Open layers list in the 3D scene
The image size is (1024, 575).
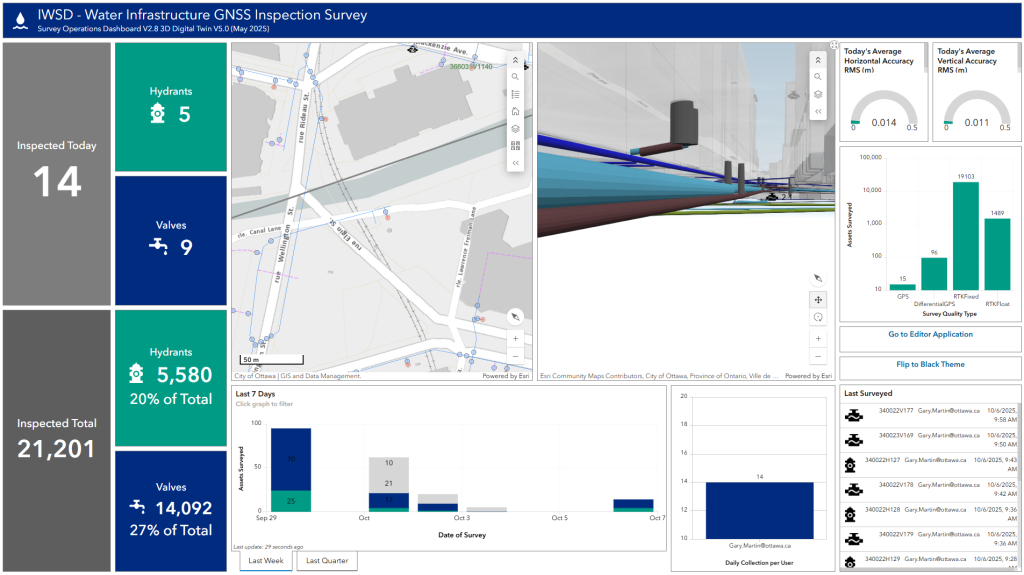click(x=818, y=94)
